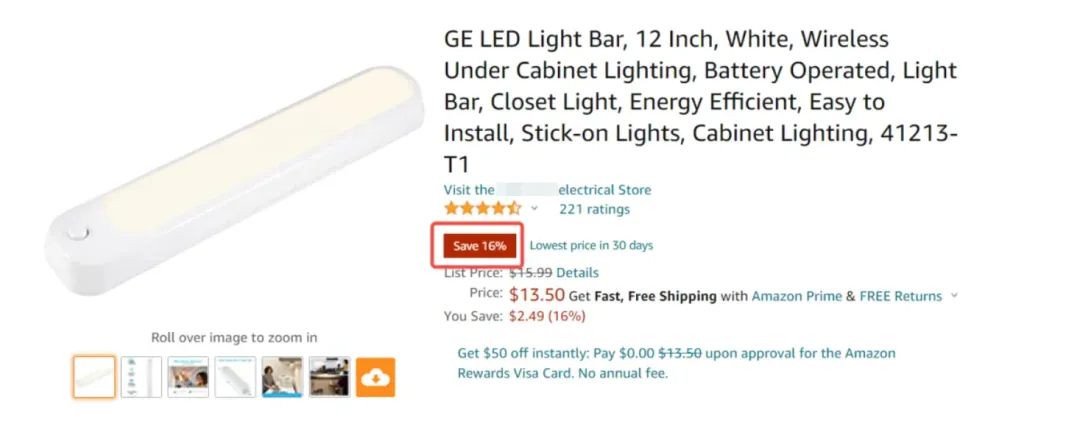Open the Amazon Prime link
The image size is (1080, 424).
[797, 297]
